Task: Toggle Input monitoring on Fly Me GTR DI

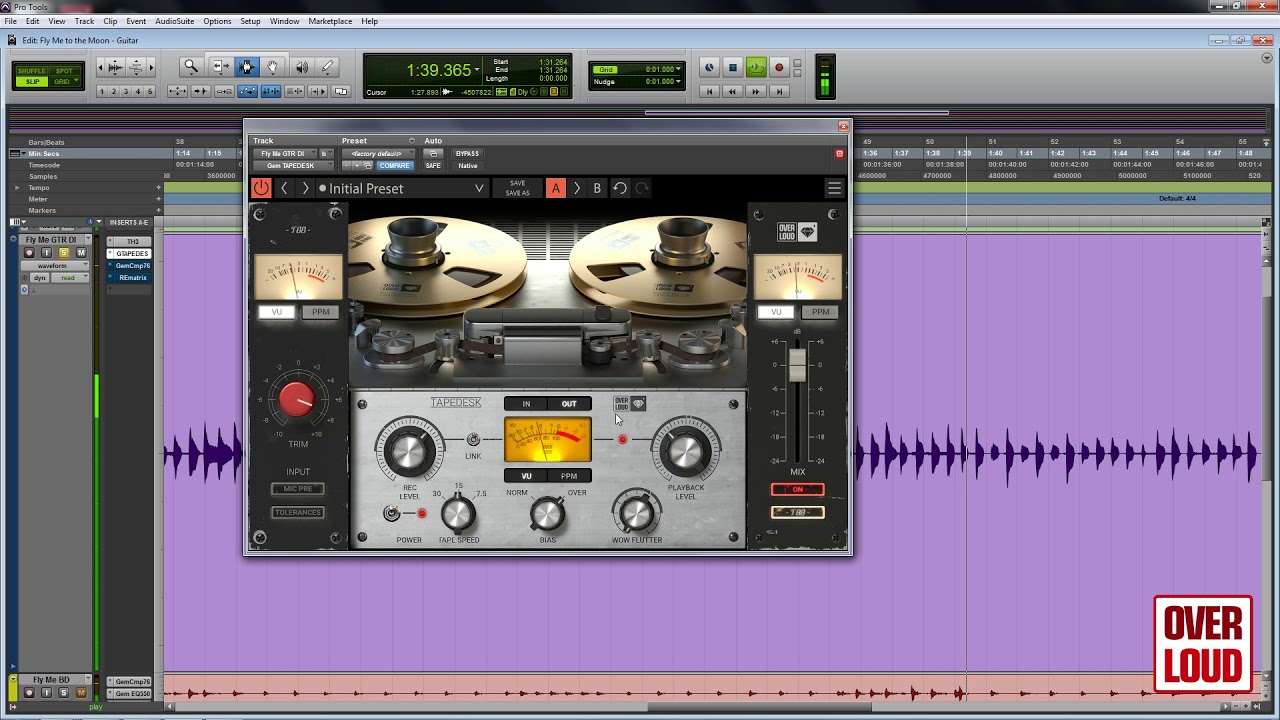Action: (46, 253)
